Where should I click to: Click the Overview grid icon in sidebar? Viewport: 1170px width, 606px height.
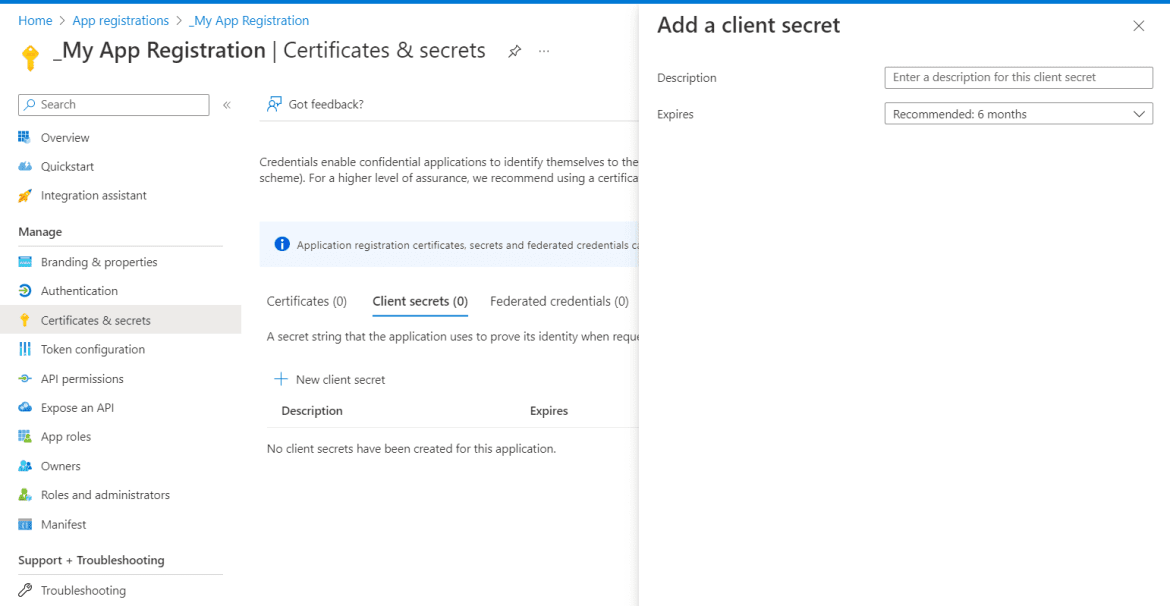pos(25,137)
